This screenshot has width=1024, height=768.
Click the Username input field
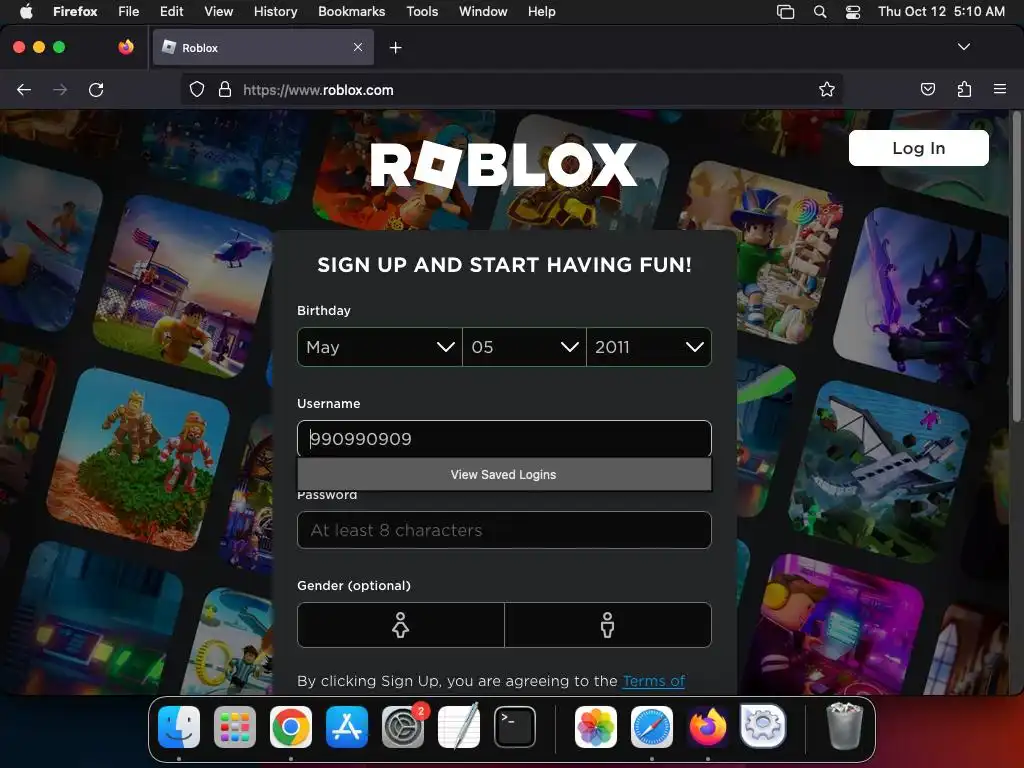(x=504, y=439)
